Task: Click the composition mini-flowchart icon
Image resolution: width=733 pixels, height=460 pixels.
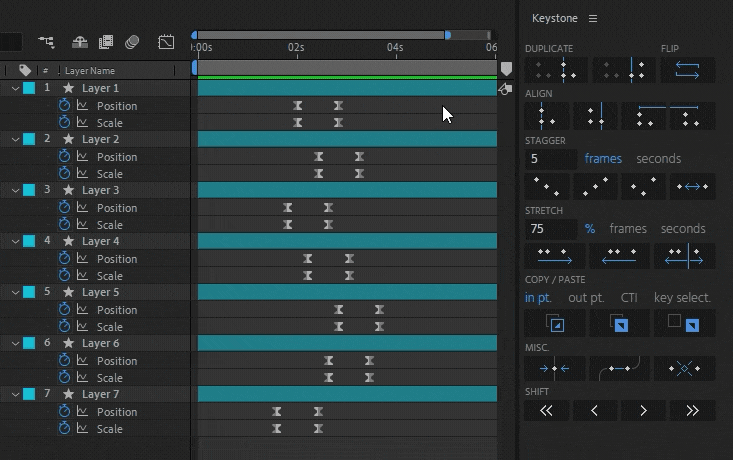Action: pos(47,42)
